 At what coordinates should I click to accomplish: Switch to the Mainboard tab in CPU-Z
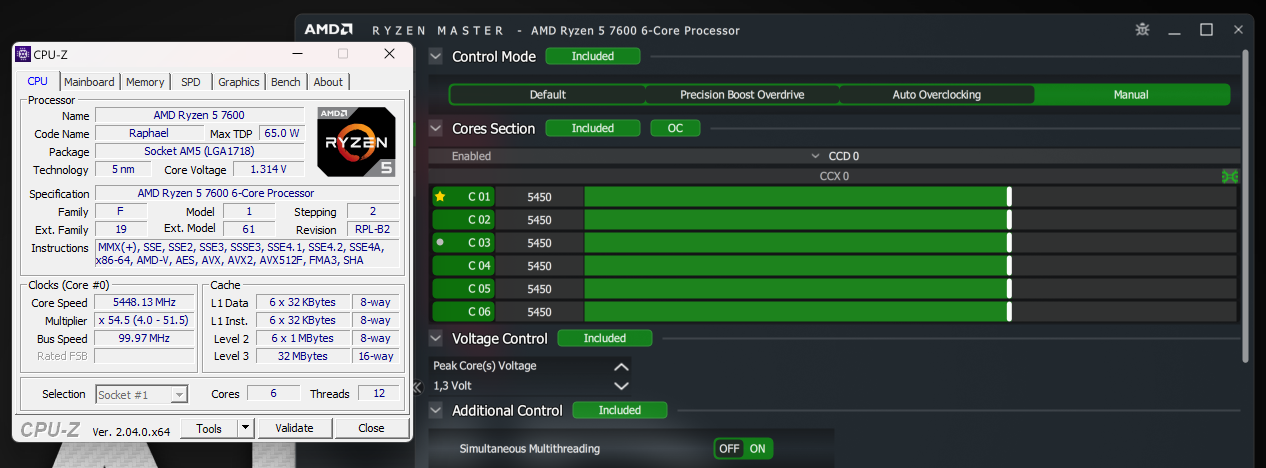[x=89, y=82]
